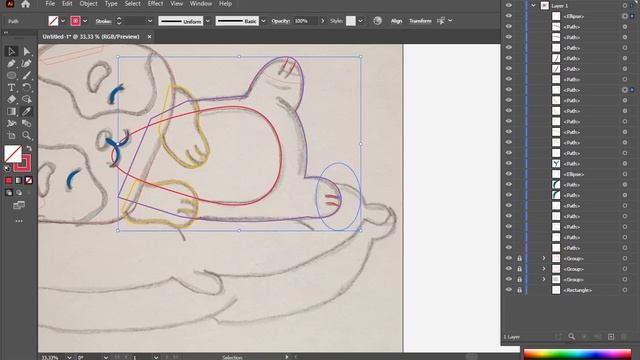Select the Pen tool
This screenshot has width=640, height=360.
tap(11, 63)
